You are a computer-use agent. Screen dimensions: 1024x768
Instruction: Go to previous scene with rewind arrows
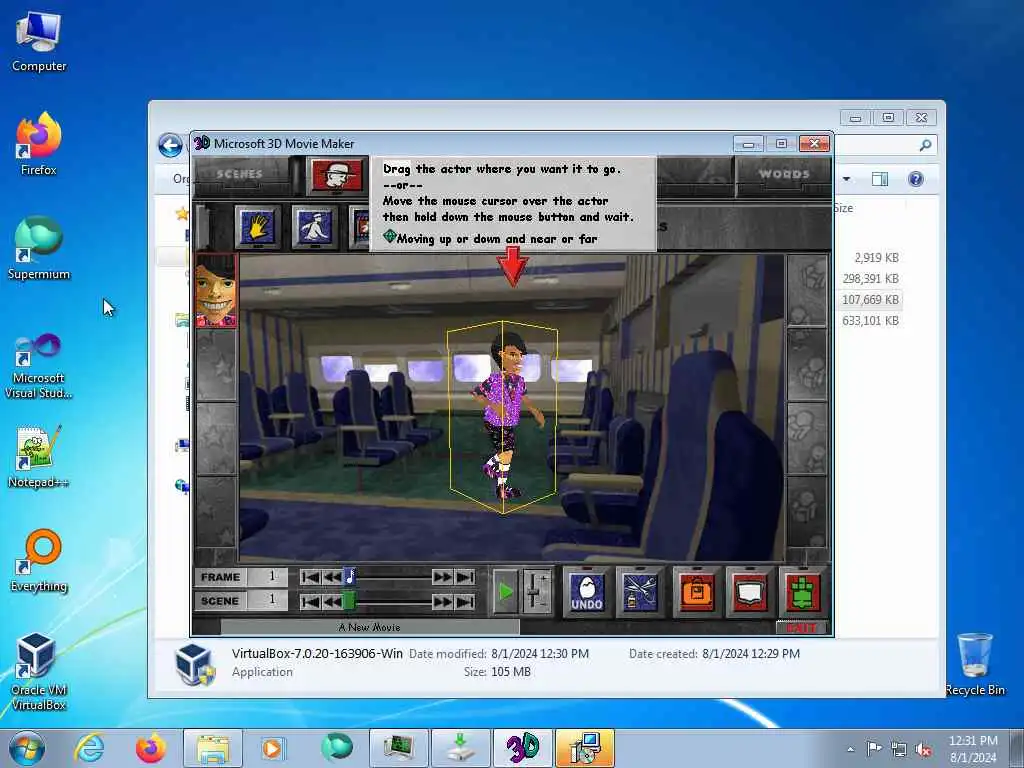(332, 601)
